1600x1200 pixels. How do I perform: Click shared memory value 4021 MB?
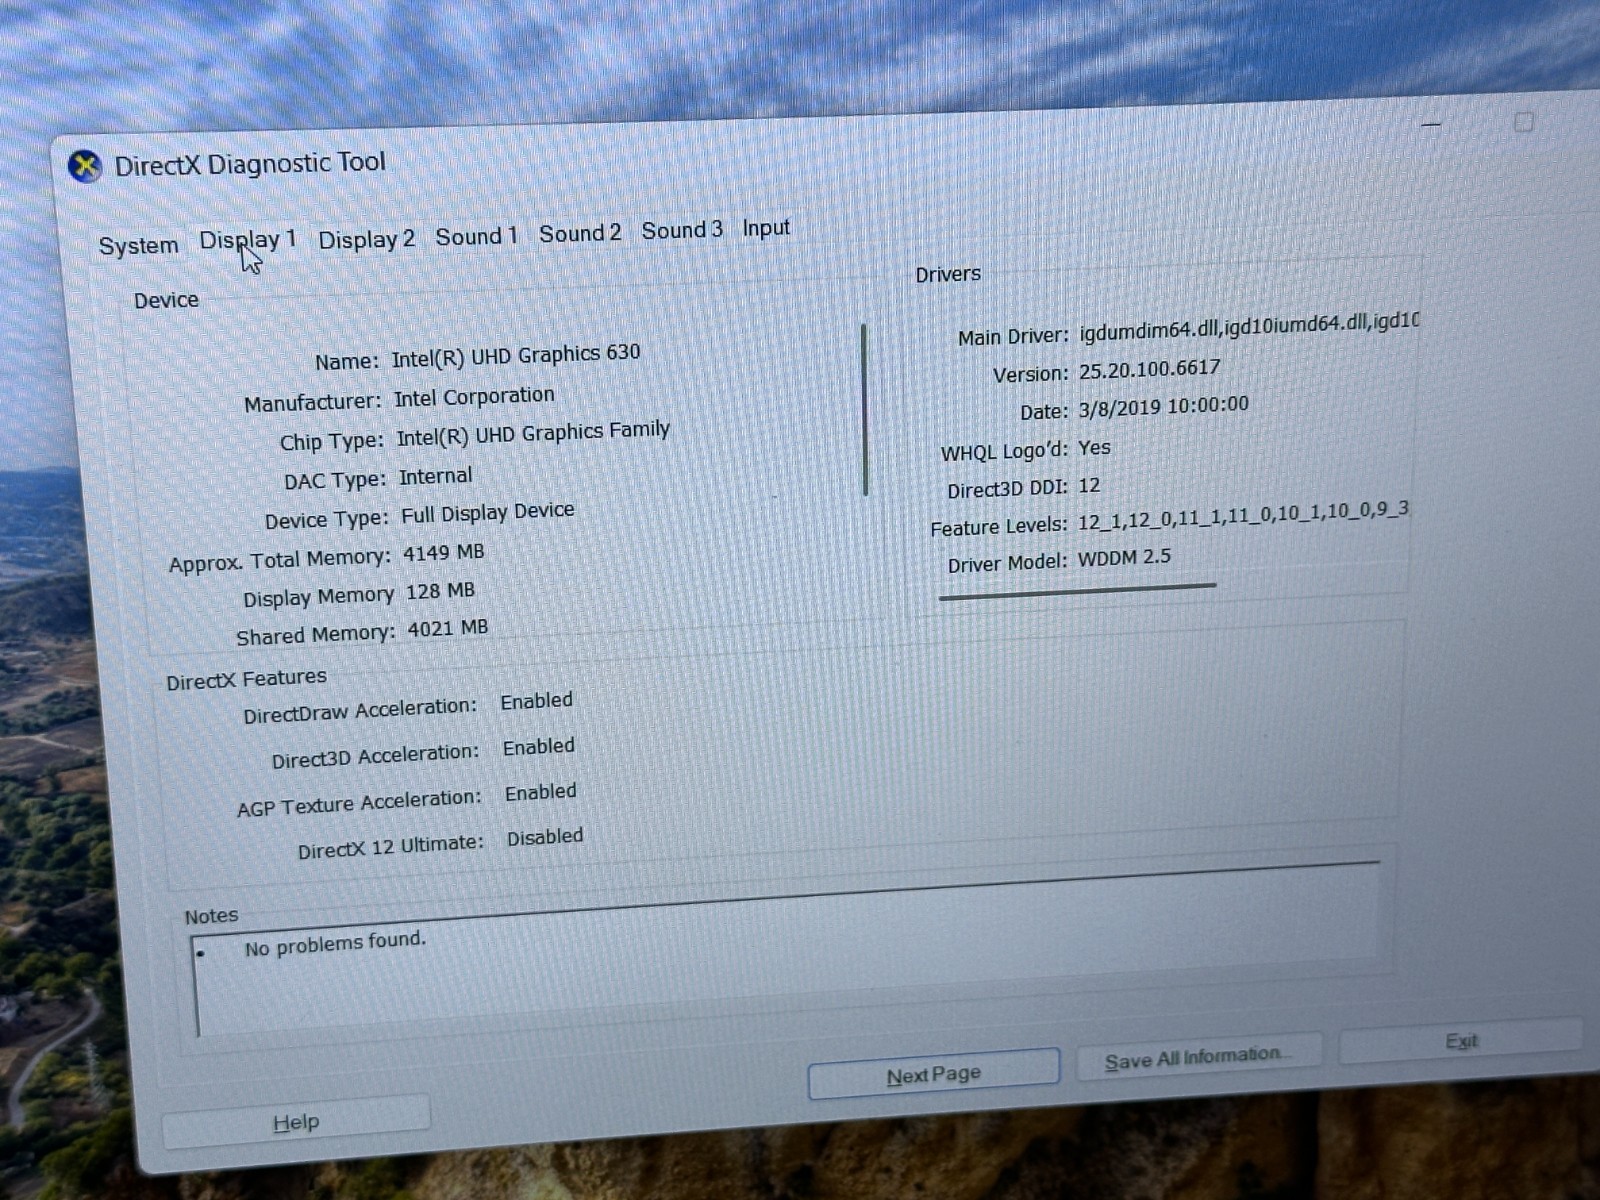click(448, 629)
